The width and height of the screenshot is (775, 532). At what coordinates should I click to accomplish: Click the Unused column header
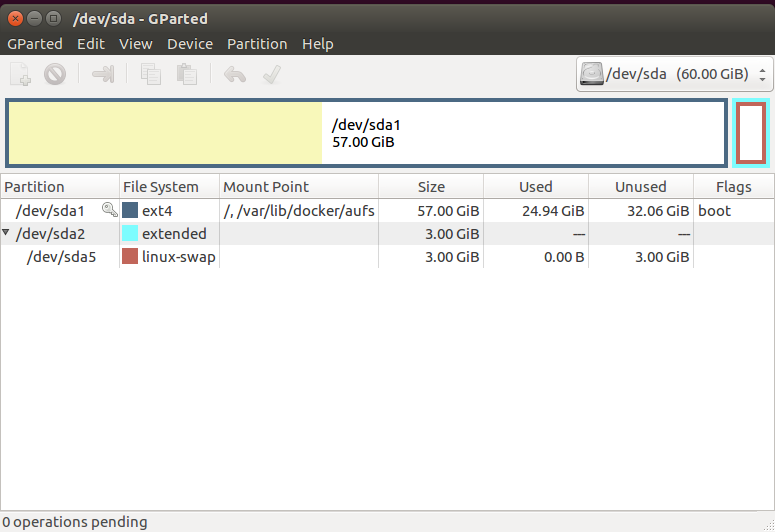[x=641, y=186]
